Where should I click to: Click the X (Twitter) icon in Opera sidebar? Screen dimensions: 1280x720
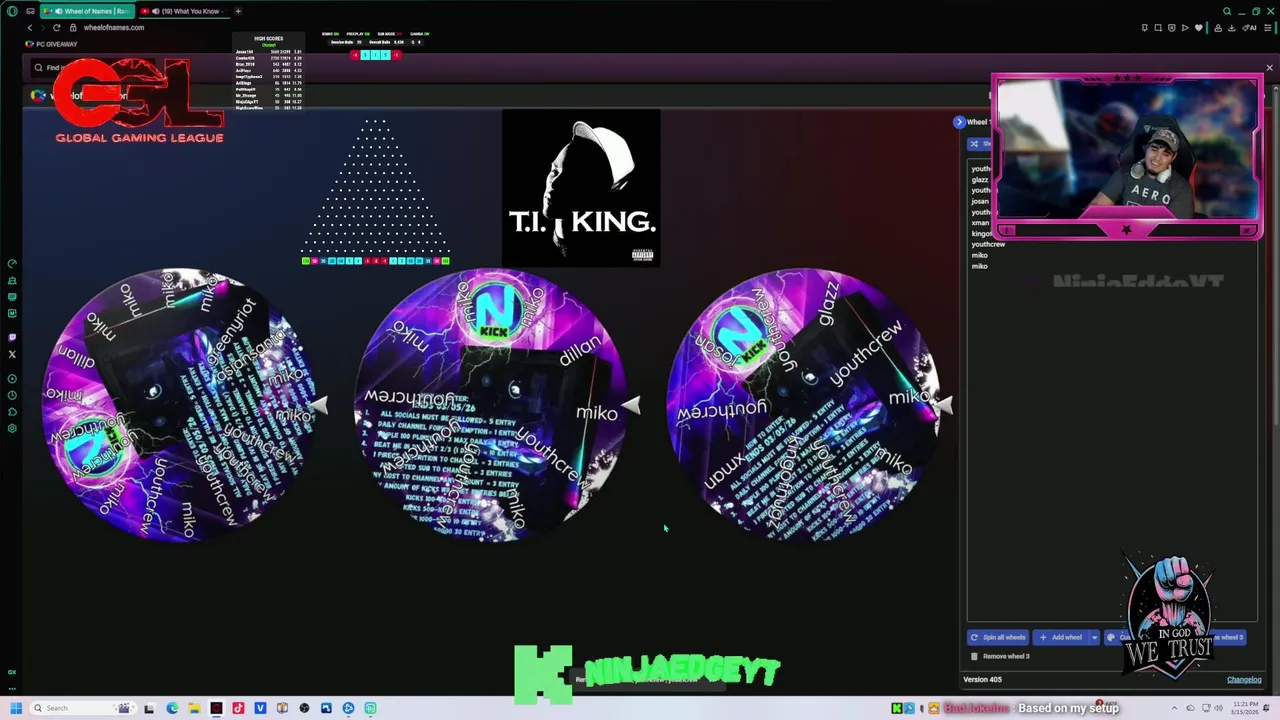tap(12, 354)
